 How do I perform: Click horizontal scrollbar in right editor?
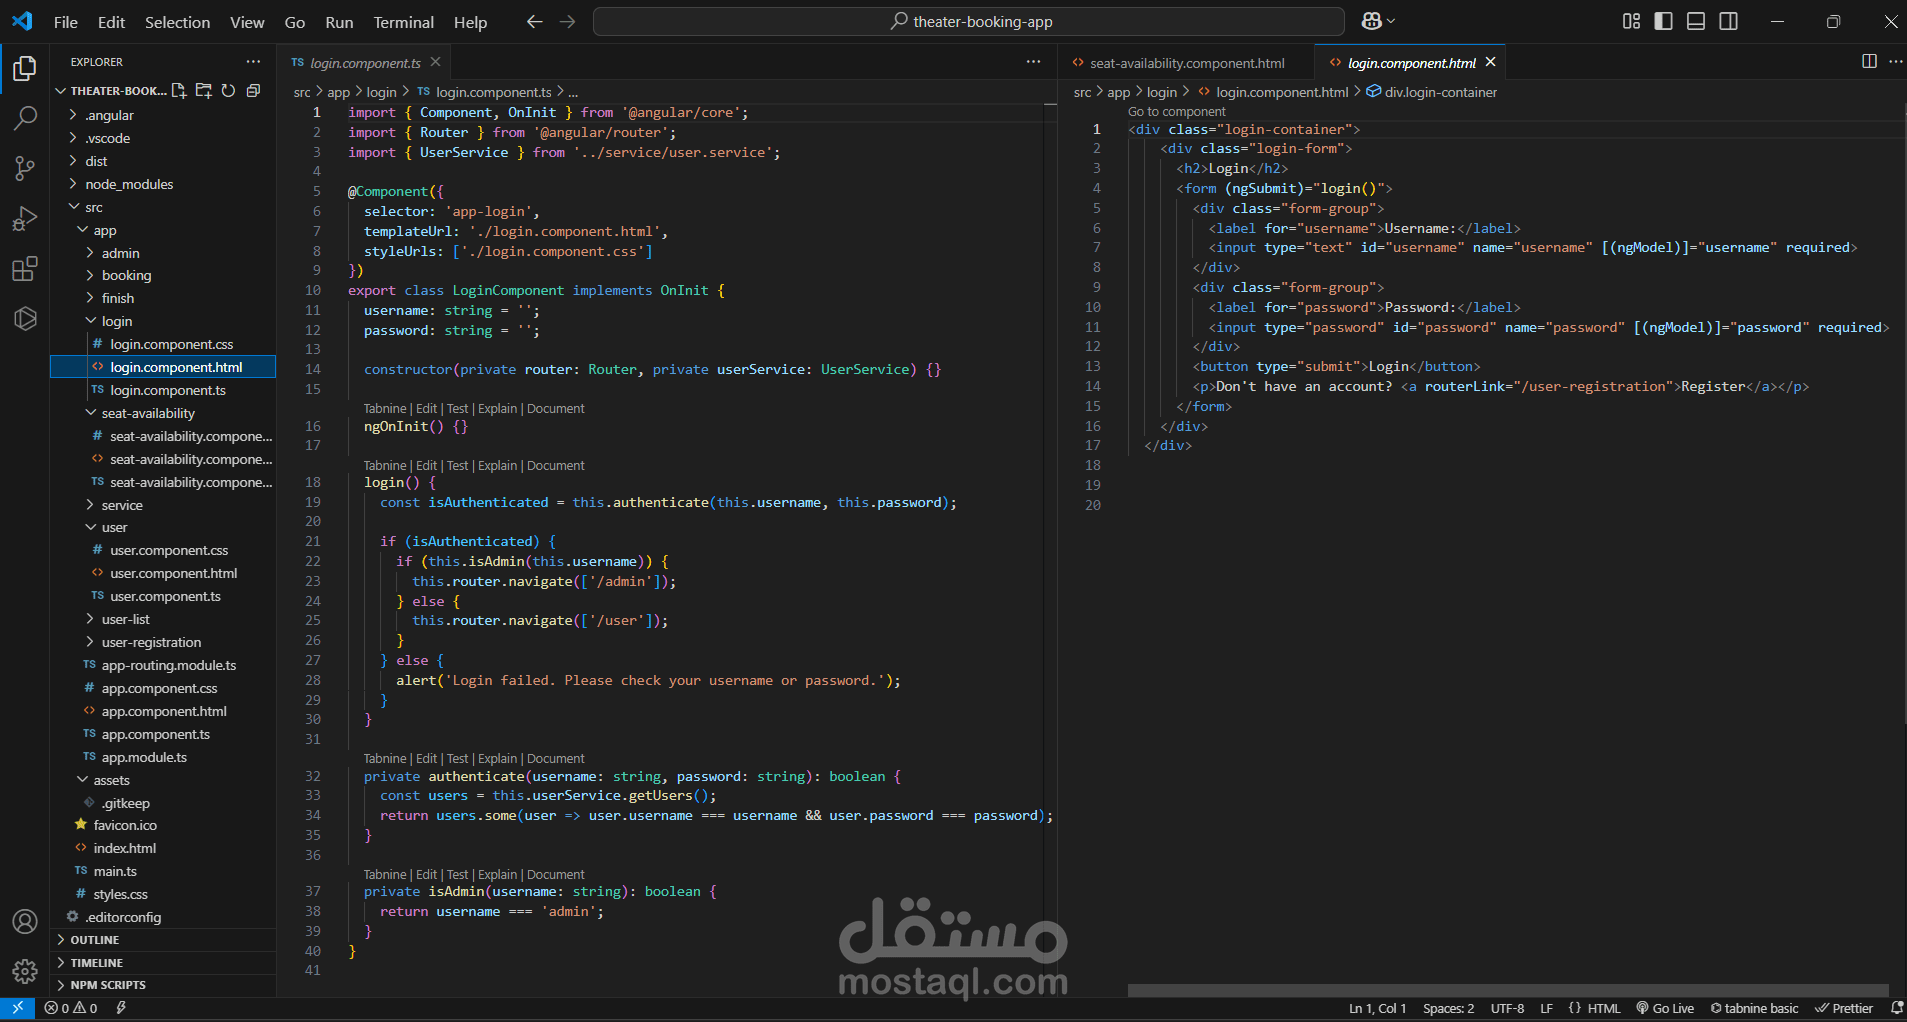point(1507,990)
